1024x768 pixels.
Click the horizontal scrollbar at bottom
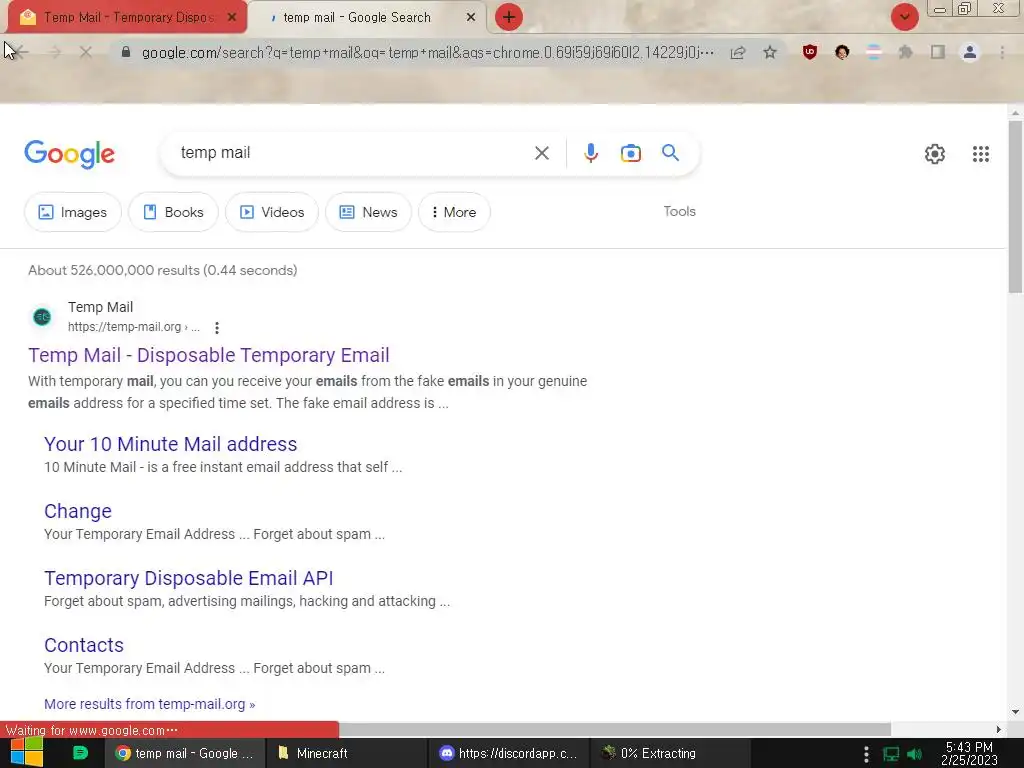point(614,729)
